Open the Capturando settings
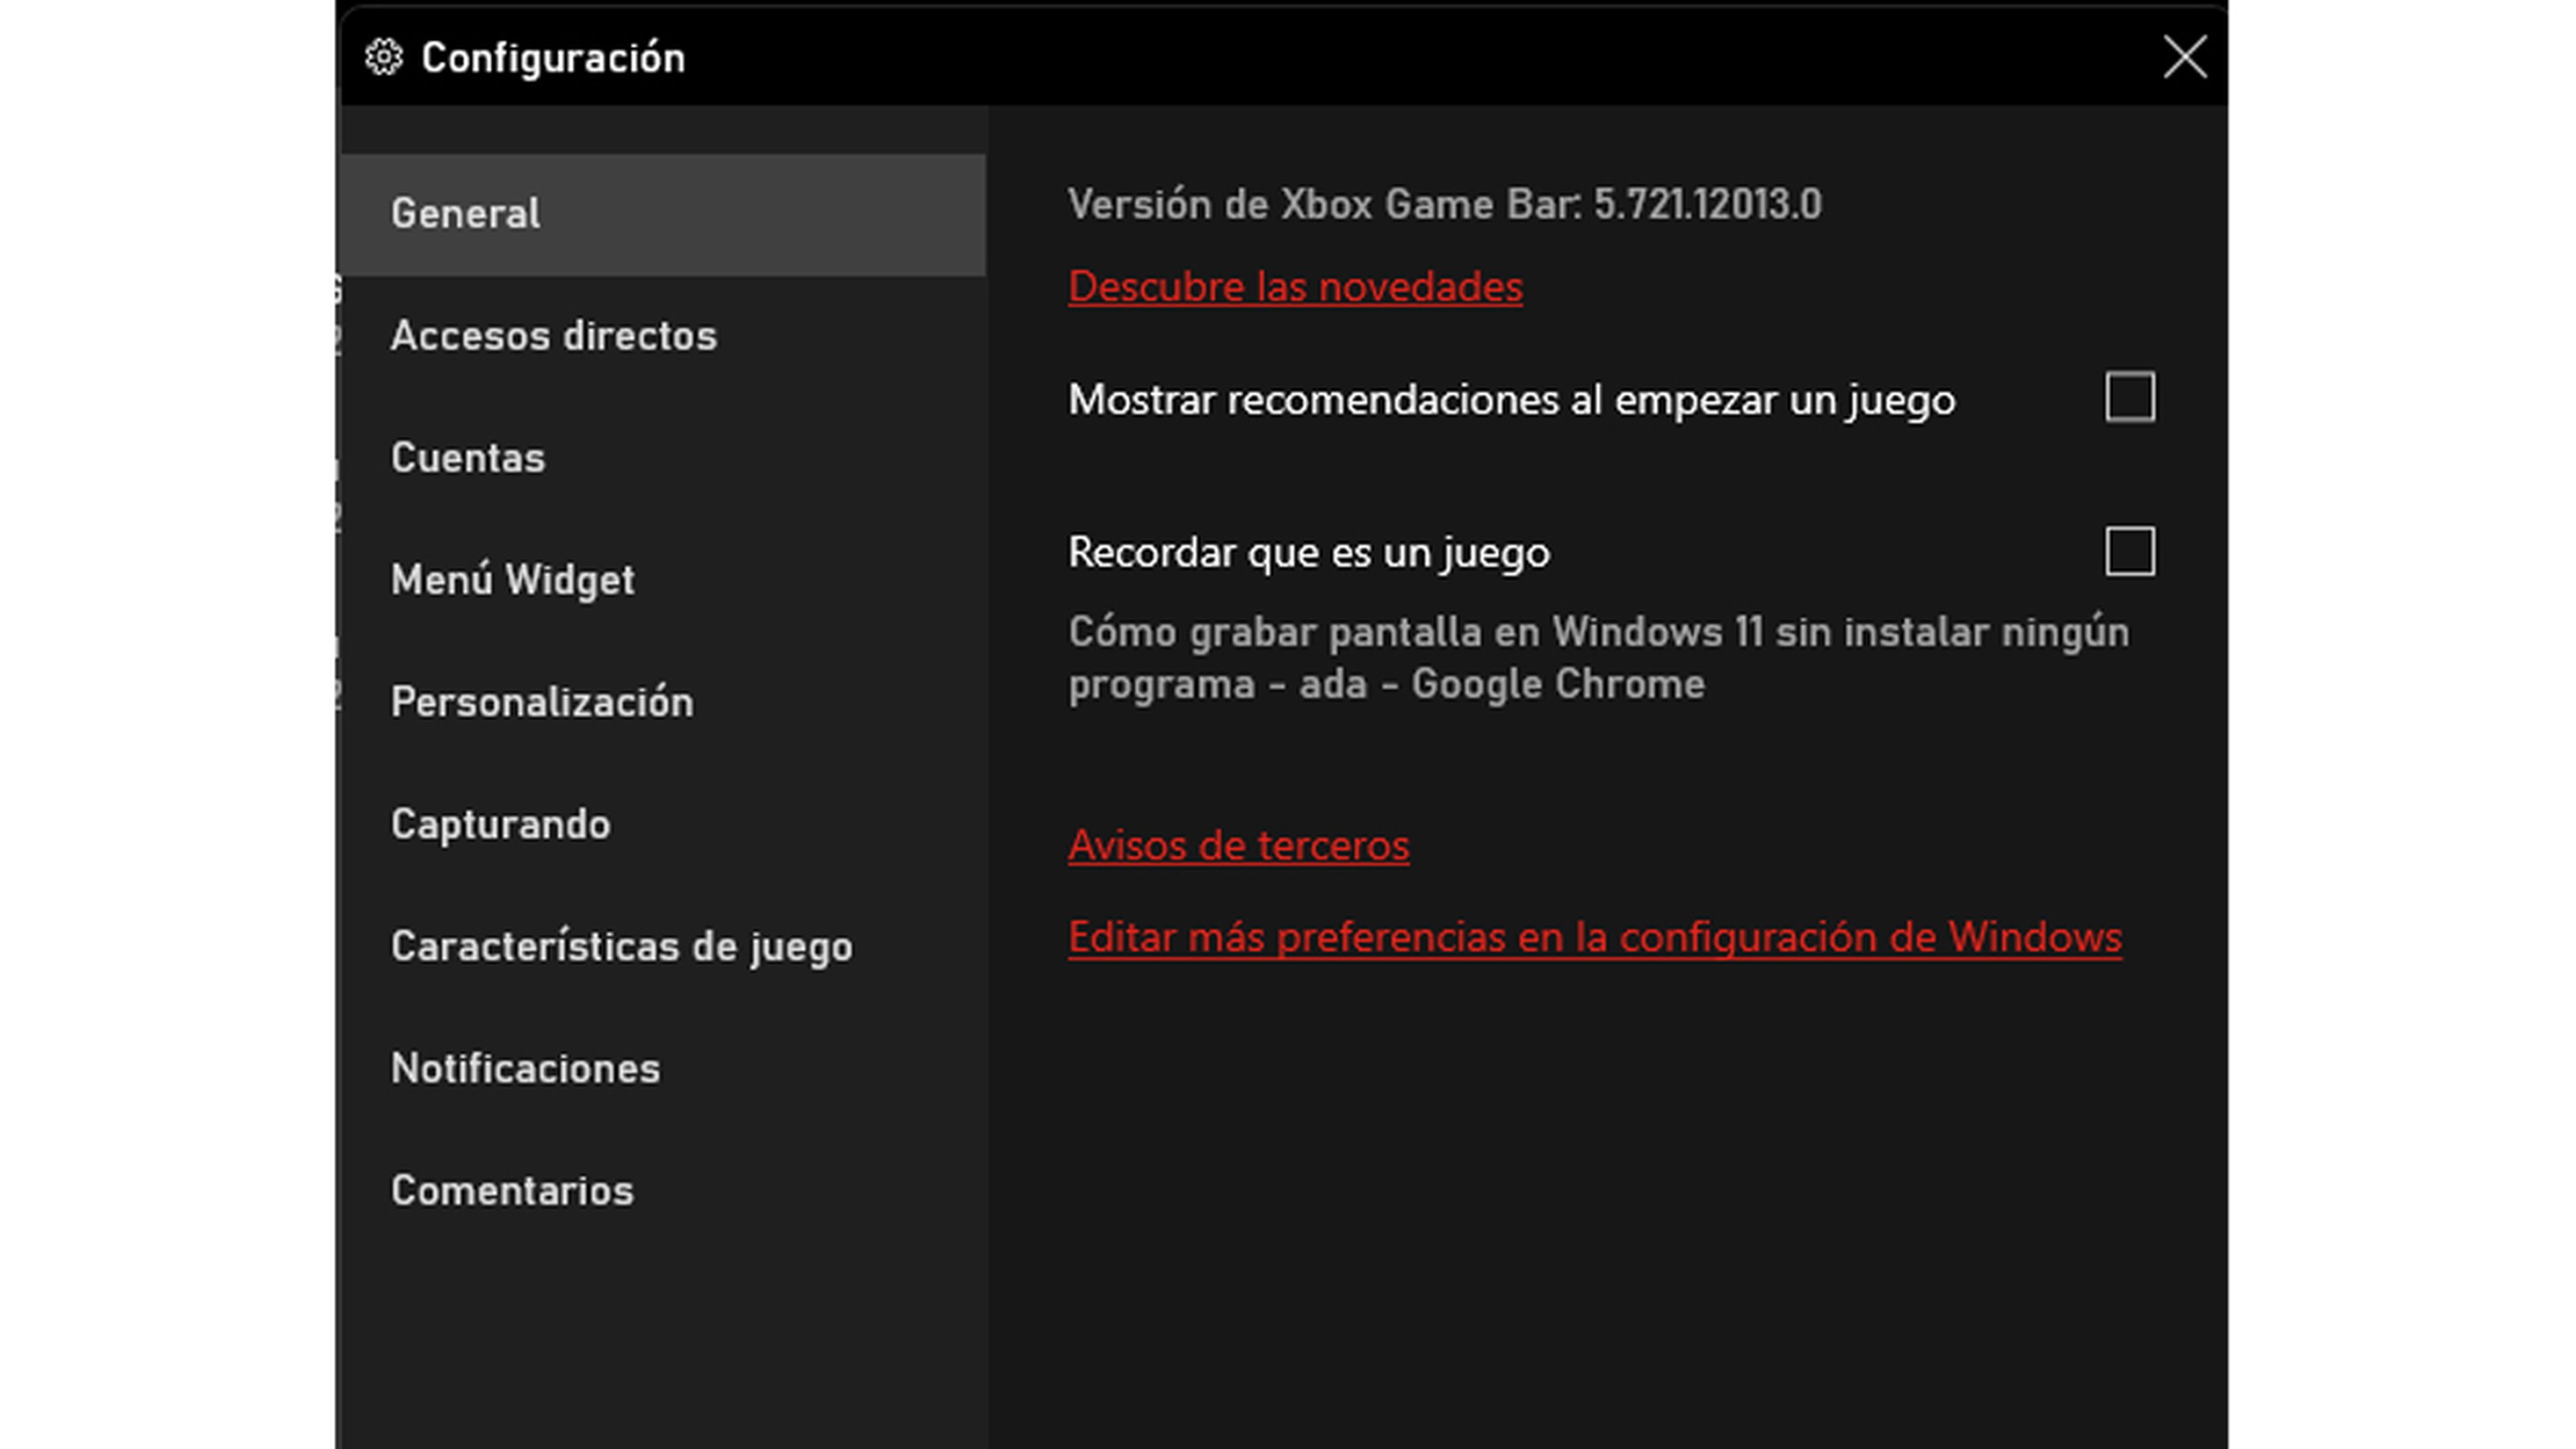The height and width of the screenshot is (1449, 2576). point(662,824)
